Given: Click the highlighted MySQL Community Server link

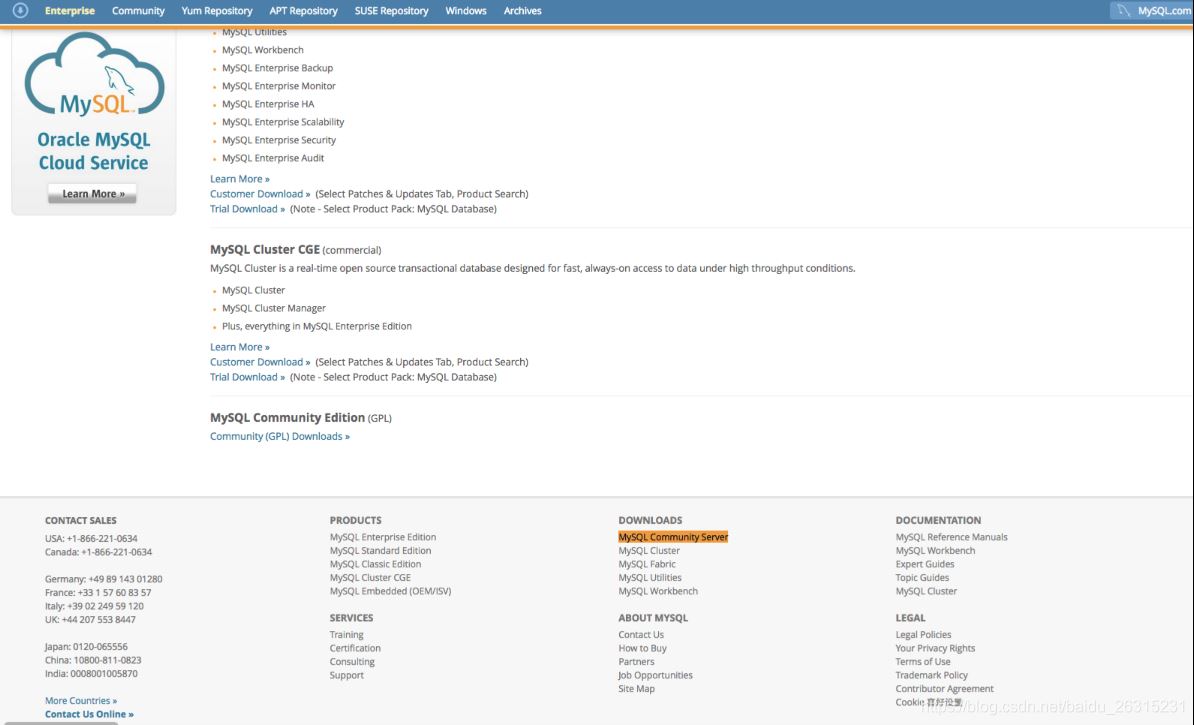Looking at the screenshot, I should point(673,537).
